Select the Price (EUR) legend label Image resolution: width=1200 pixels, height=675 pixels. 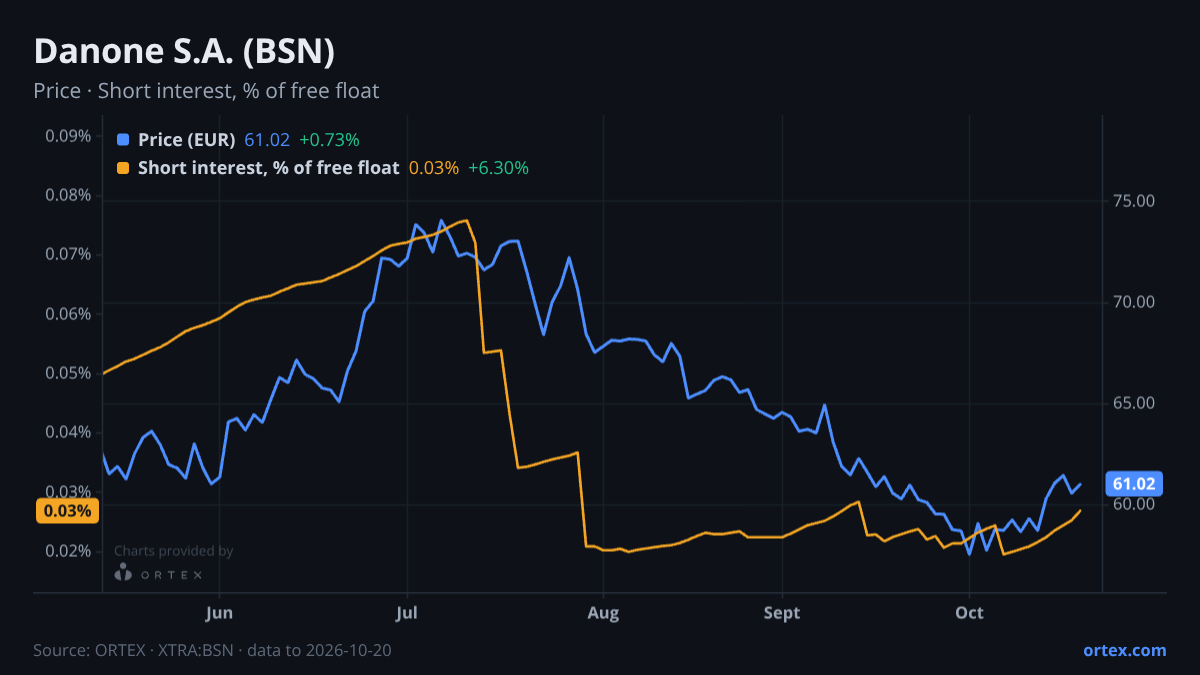[x=187, y=140]
